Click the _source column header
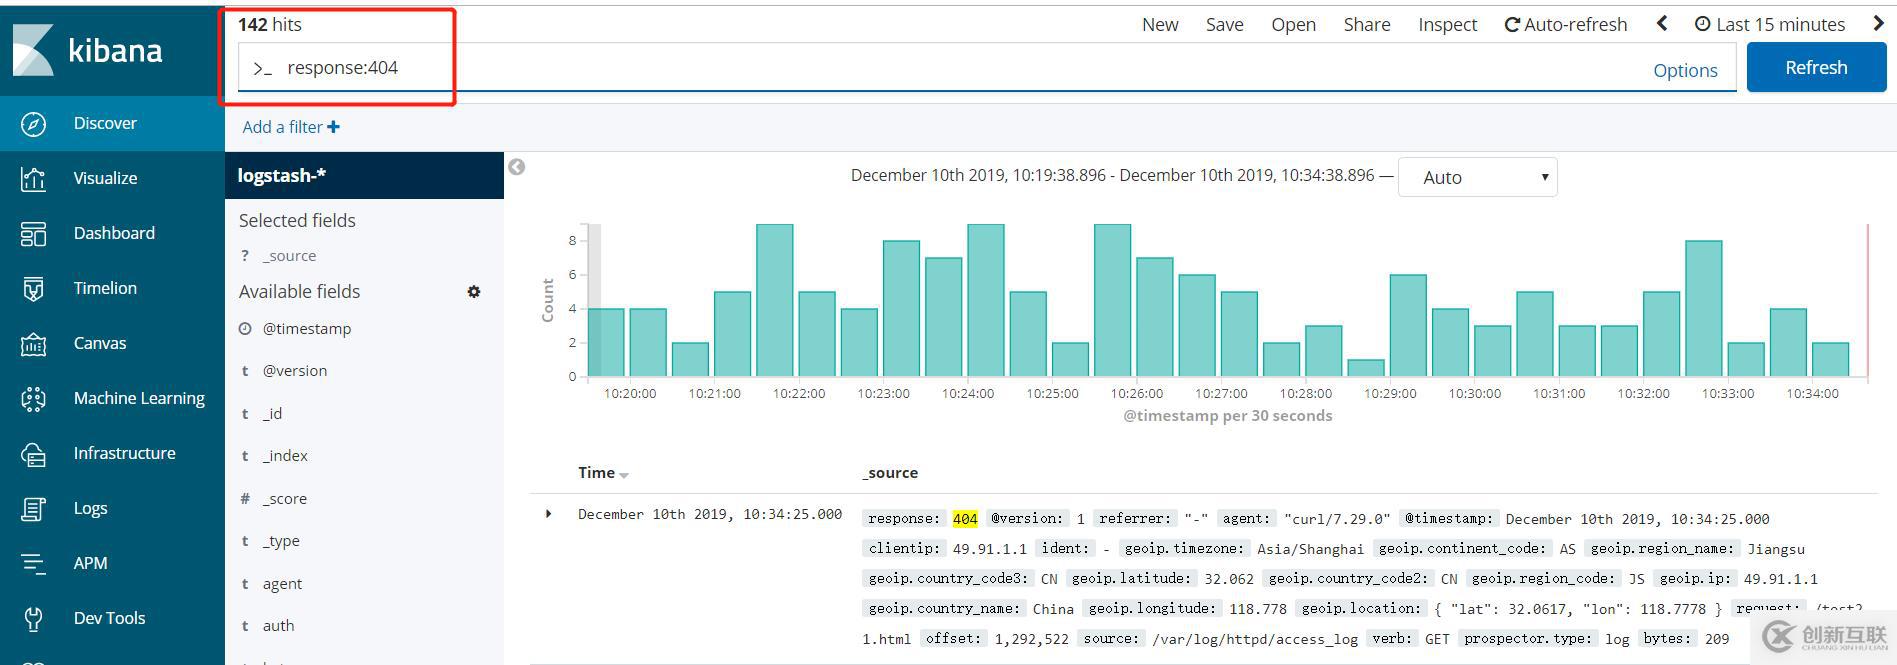The width and height of the screenshot is (1897, 665). (x=890, y=473)
